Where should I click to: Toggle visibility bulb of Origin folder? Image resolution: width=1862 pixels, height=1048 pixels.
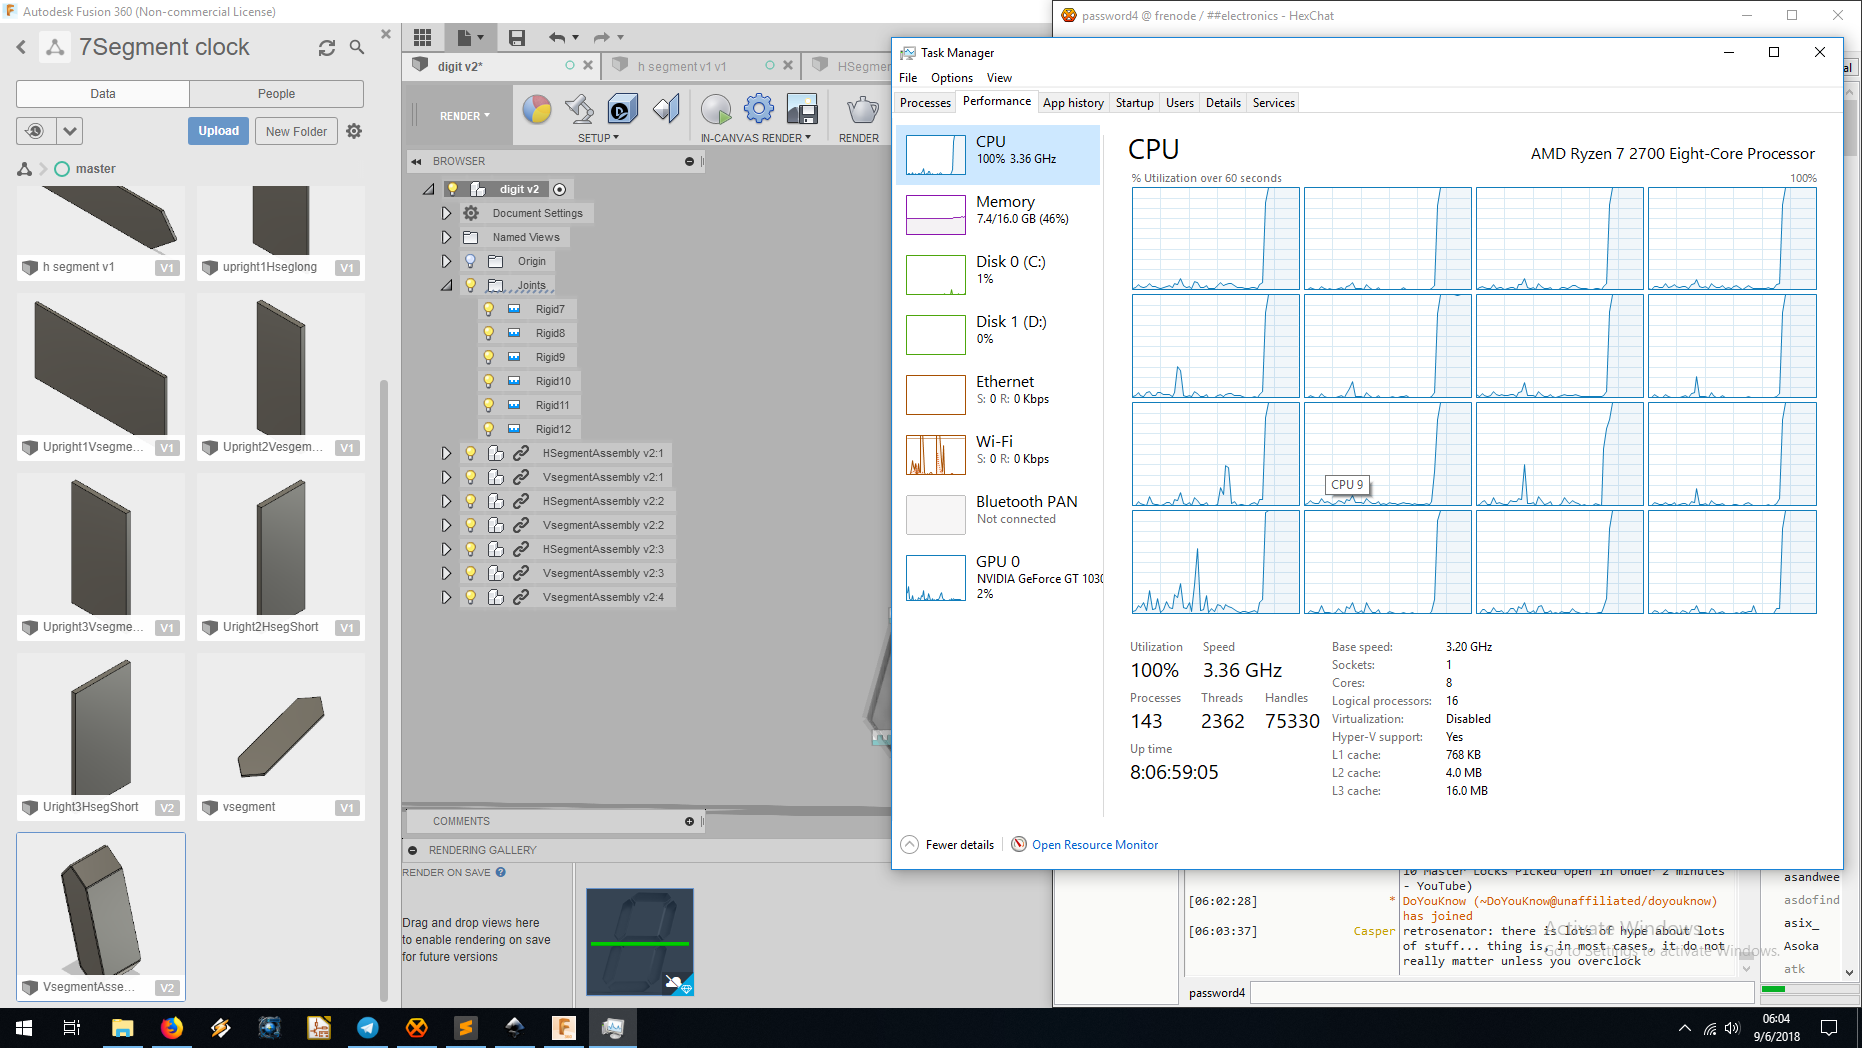[470, 261]
